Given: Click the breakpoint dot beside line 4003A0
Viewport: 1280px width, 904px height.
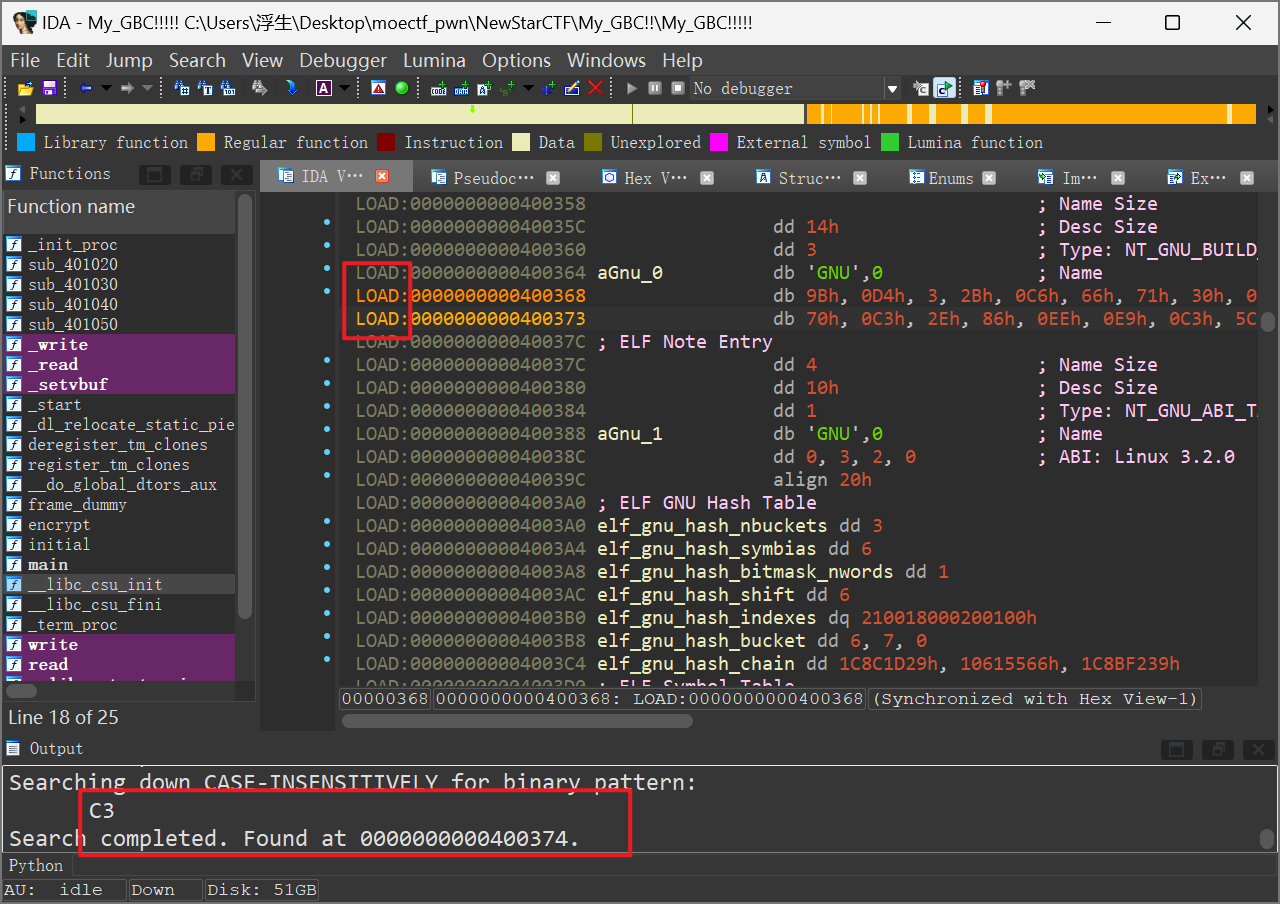Looking at the screenshot, I should [x=327, y=520].
